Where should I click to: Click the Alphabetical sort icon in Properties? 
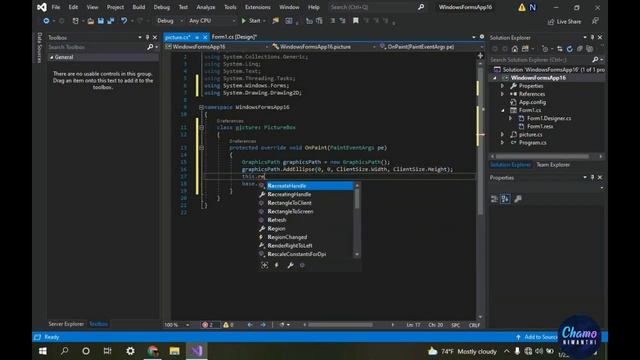[x=505, y=199]
